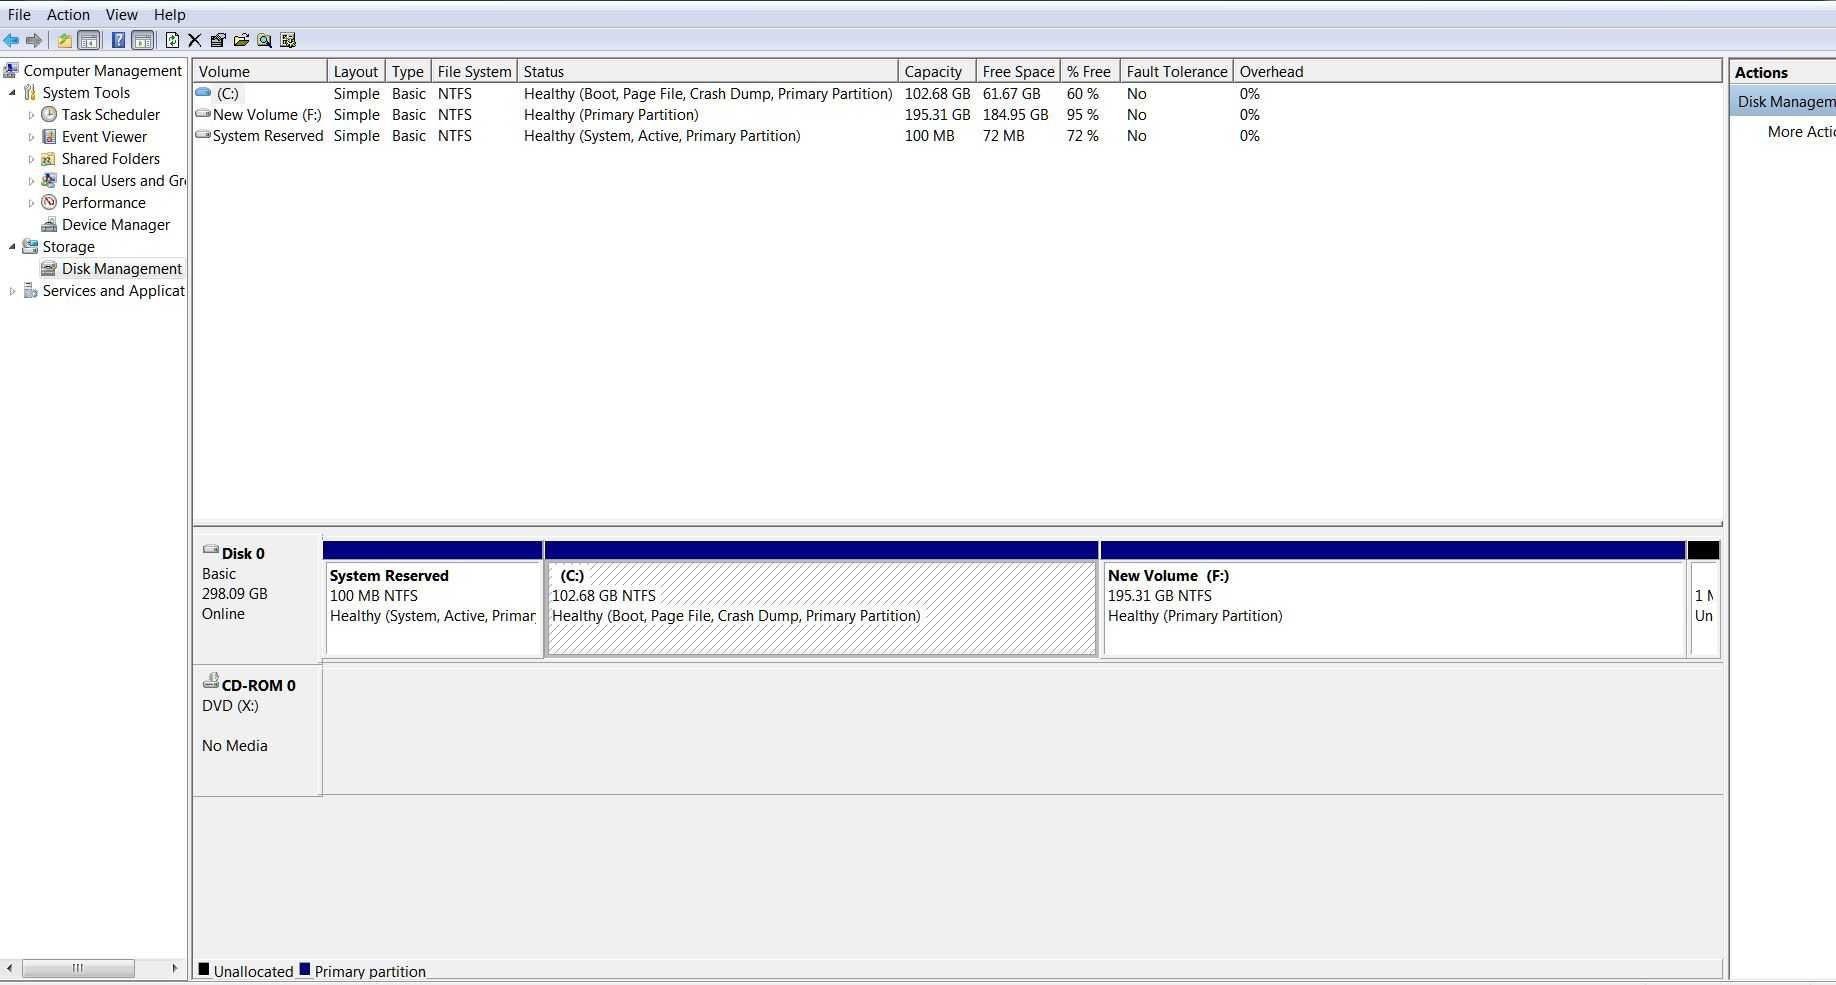Collapse the Storage tree node
Viewport: 1836px width, 985px height.
pyautogui.click(x=12, y=247)
